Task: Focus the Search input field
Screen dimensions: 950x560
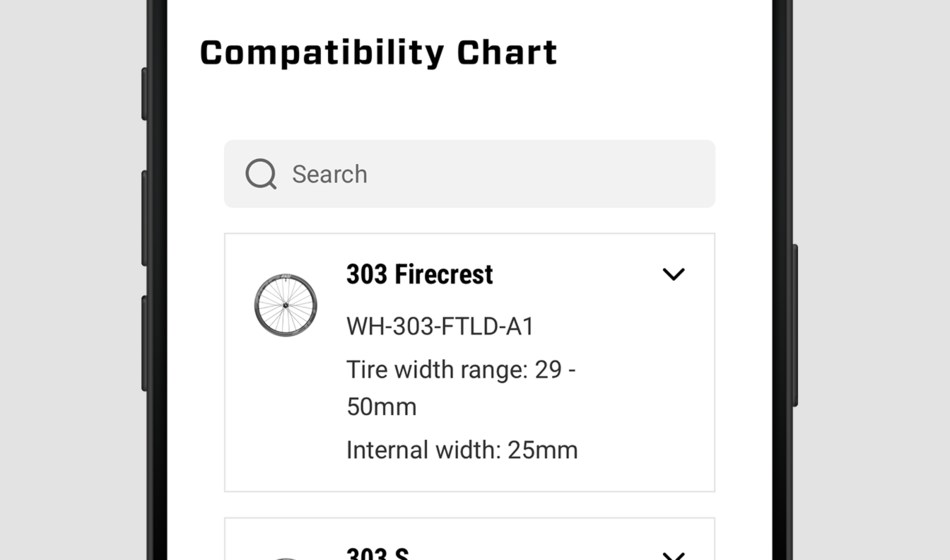Action: point(470,174)
